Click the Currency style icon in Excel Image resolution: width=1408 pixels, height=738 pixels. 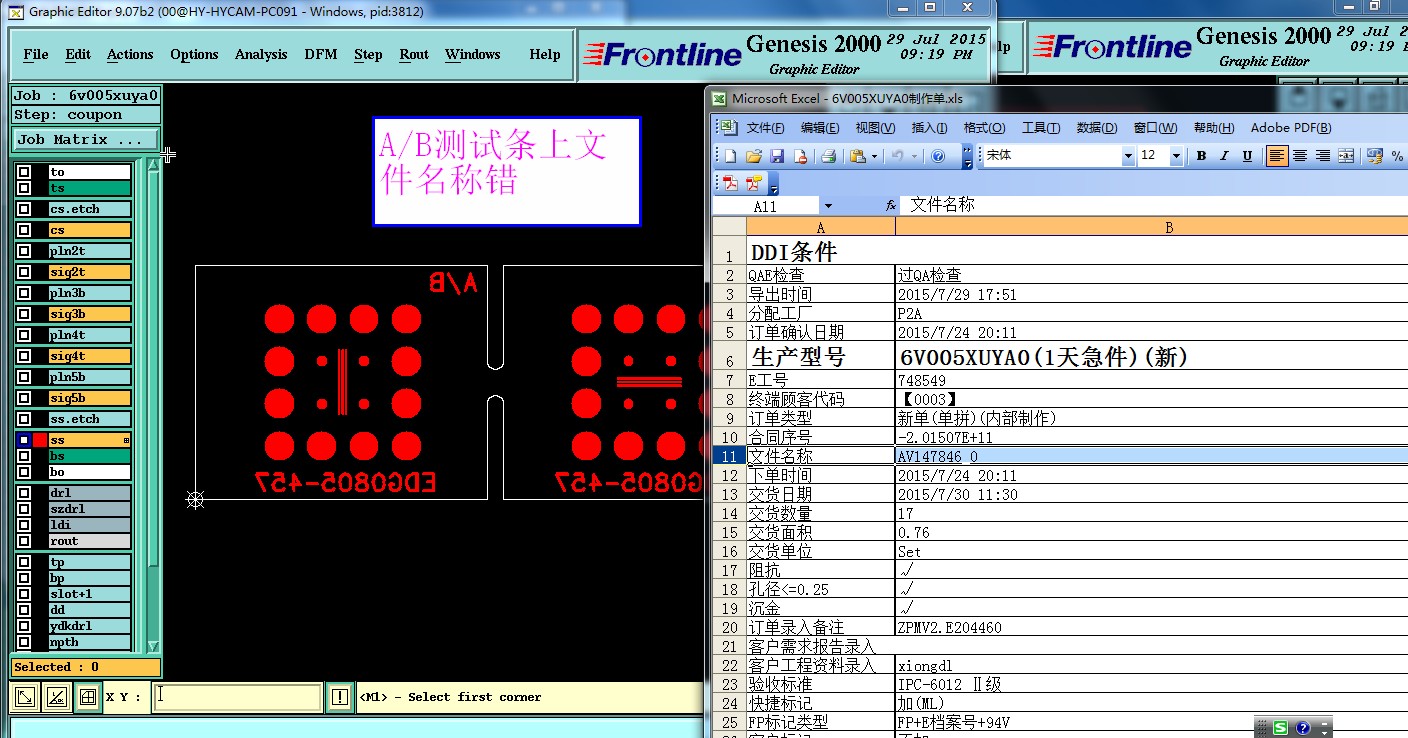click(1375, 156)
